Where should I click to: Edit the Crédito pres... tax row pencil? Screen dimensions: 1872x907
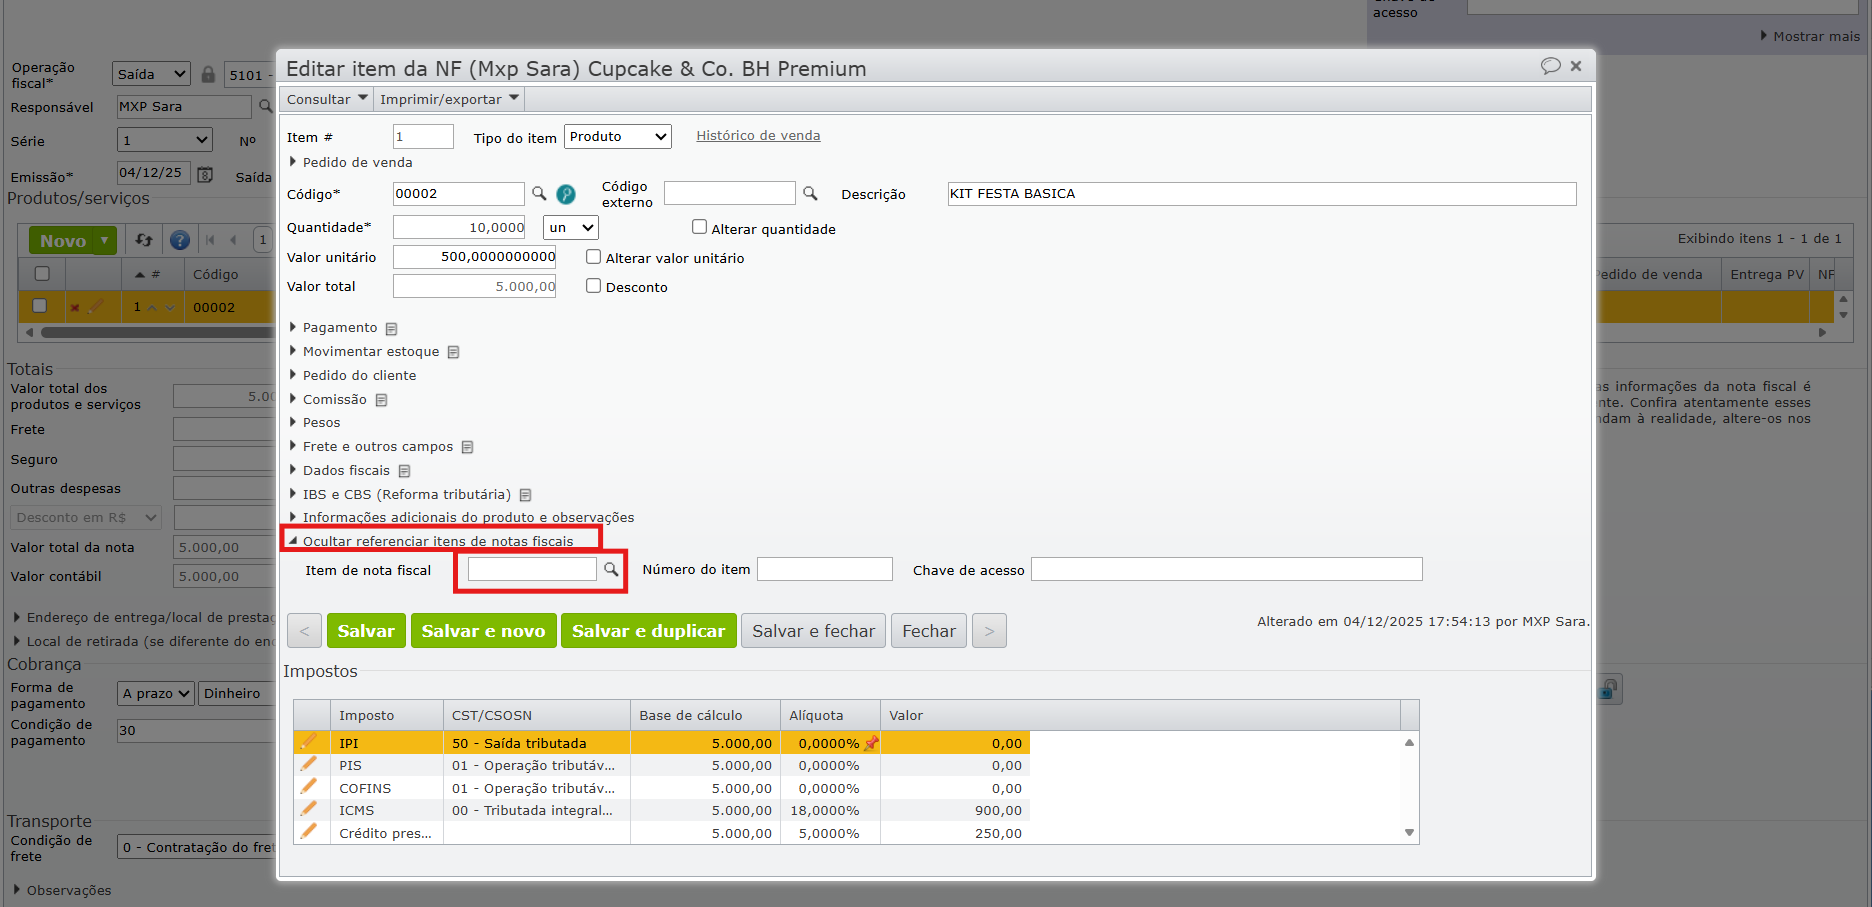309,832
